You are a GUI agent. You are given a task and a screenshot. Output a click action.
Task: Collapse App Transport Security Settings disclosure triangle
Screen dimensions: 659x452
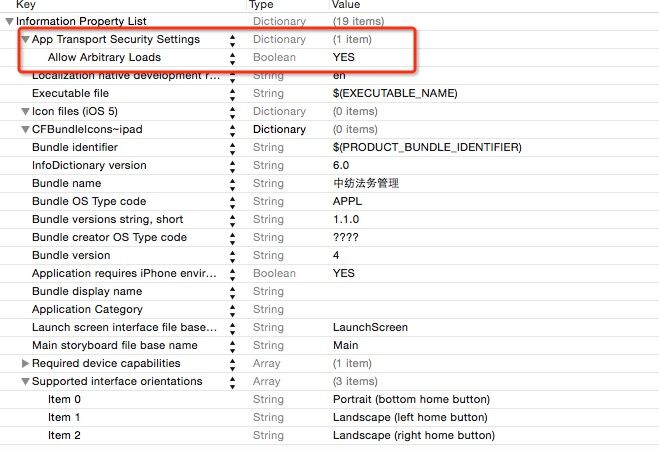[x=25, y=39]
